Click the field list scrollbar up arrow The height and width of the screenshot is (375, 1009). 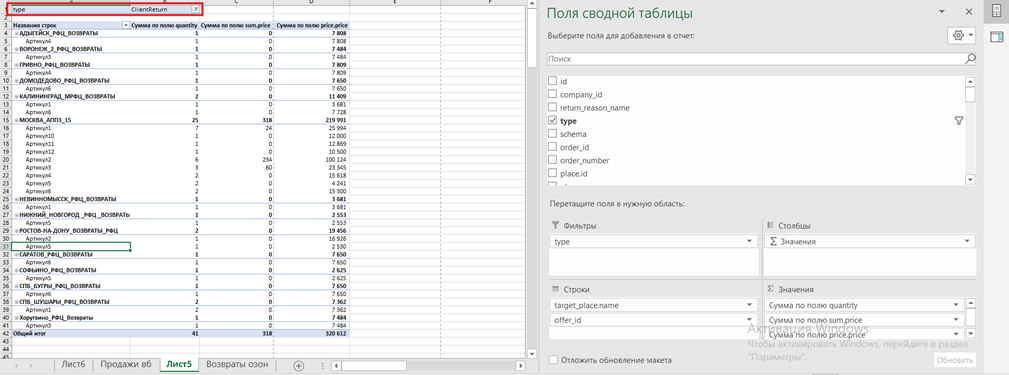click(970, 81)
